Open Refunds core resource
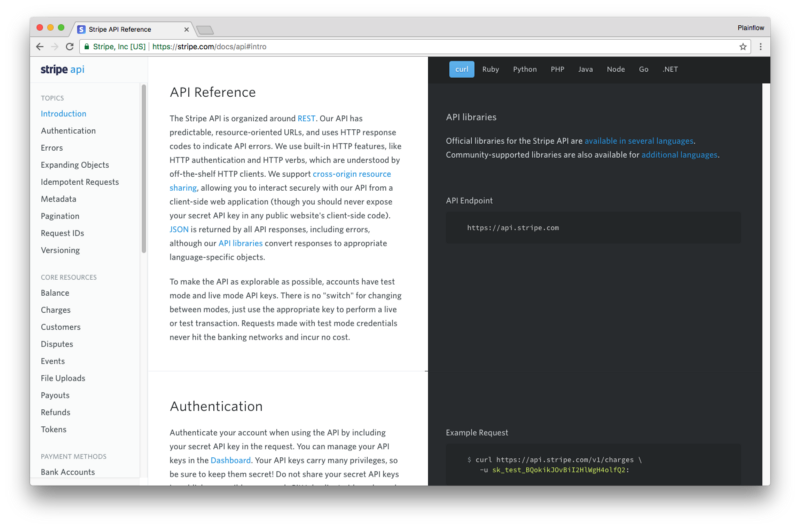 (56, 412)
